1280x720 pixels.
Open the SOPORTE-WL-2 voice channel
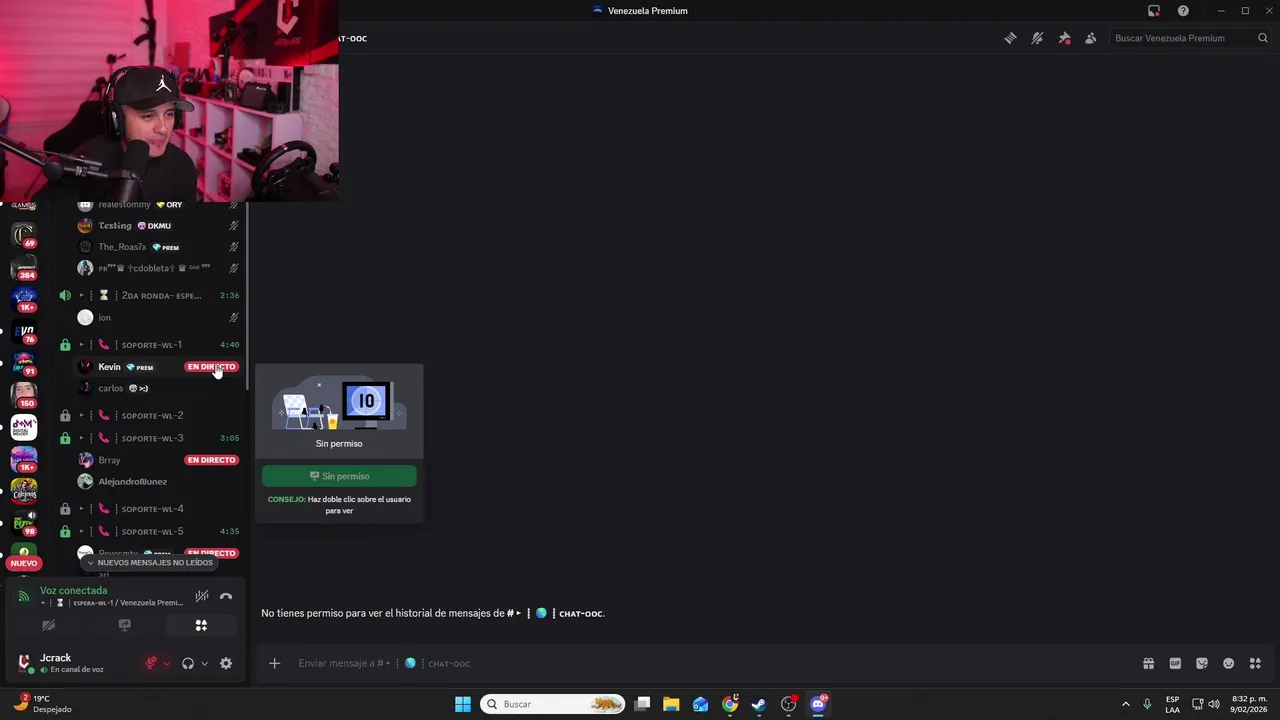pyautogui.click(x=150, y=415)
